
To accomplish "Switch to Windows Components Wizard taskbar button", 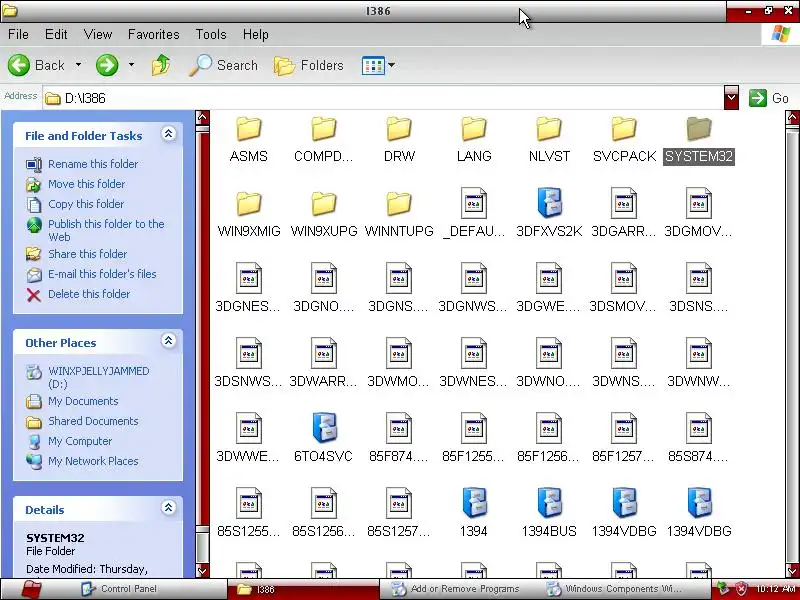I will [x=614, y=589].
